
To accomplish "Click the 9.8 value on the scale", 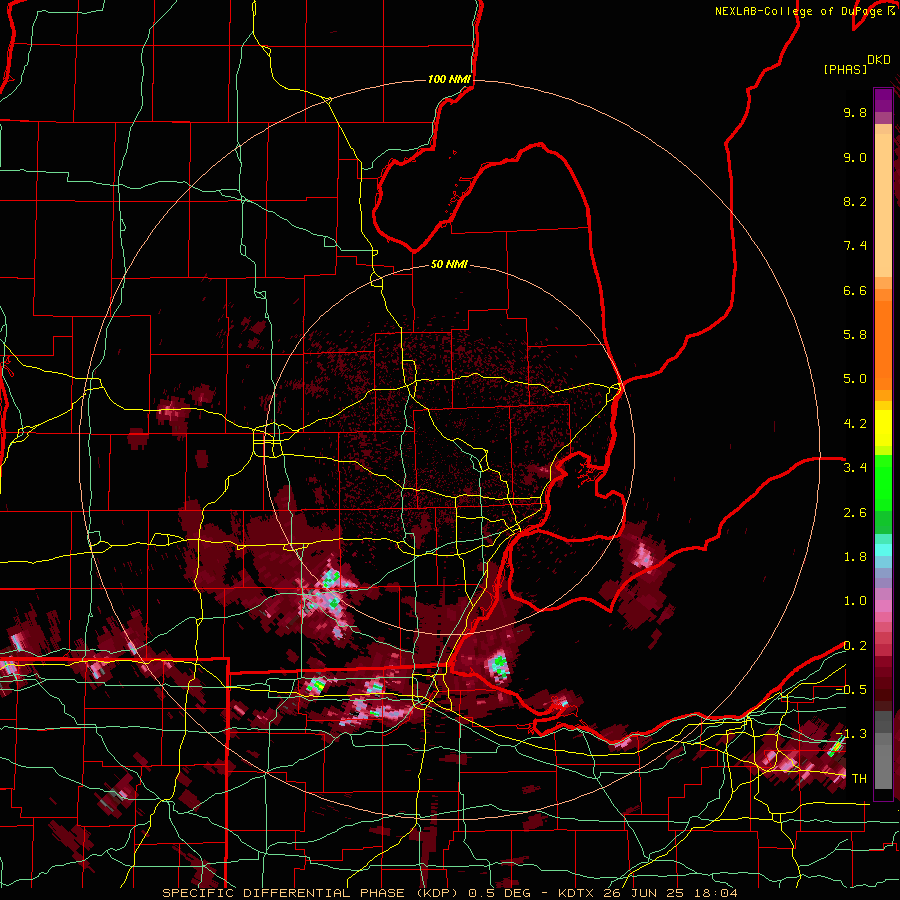I will [855, 112].
